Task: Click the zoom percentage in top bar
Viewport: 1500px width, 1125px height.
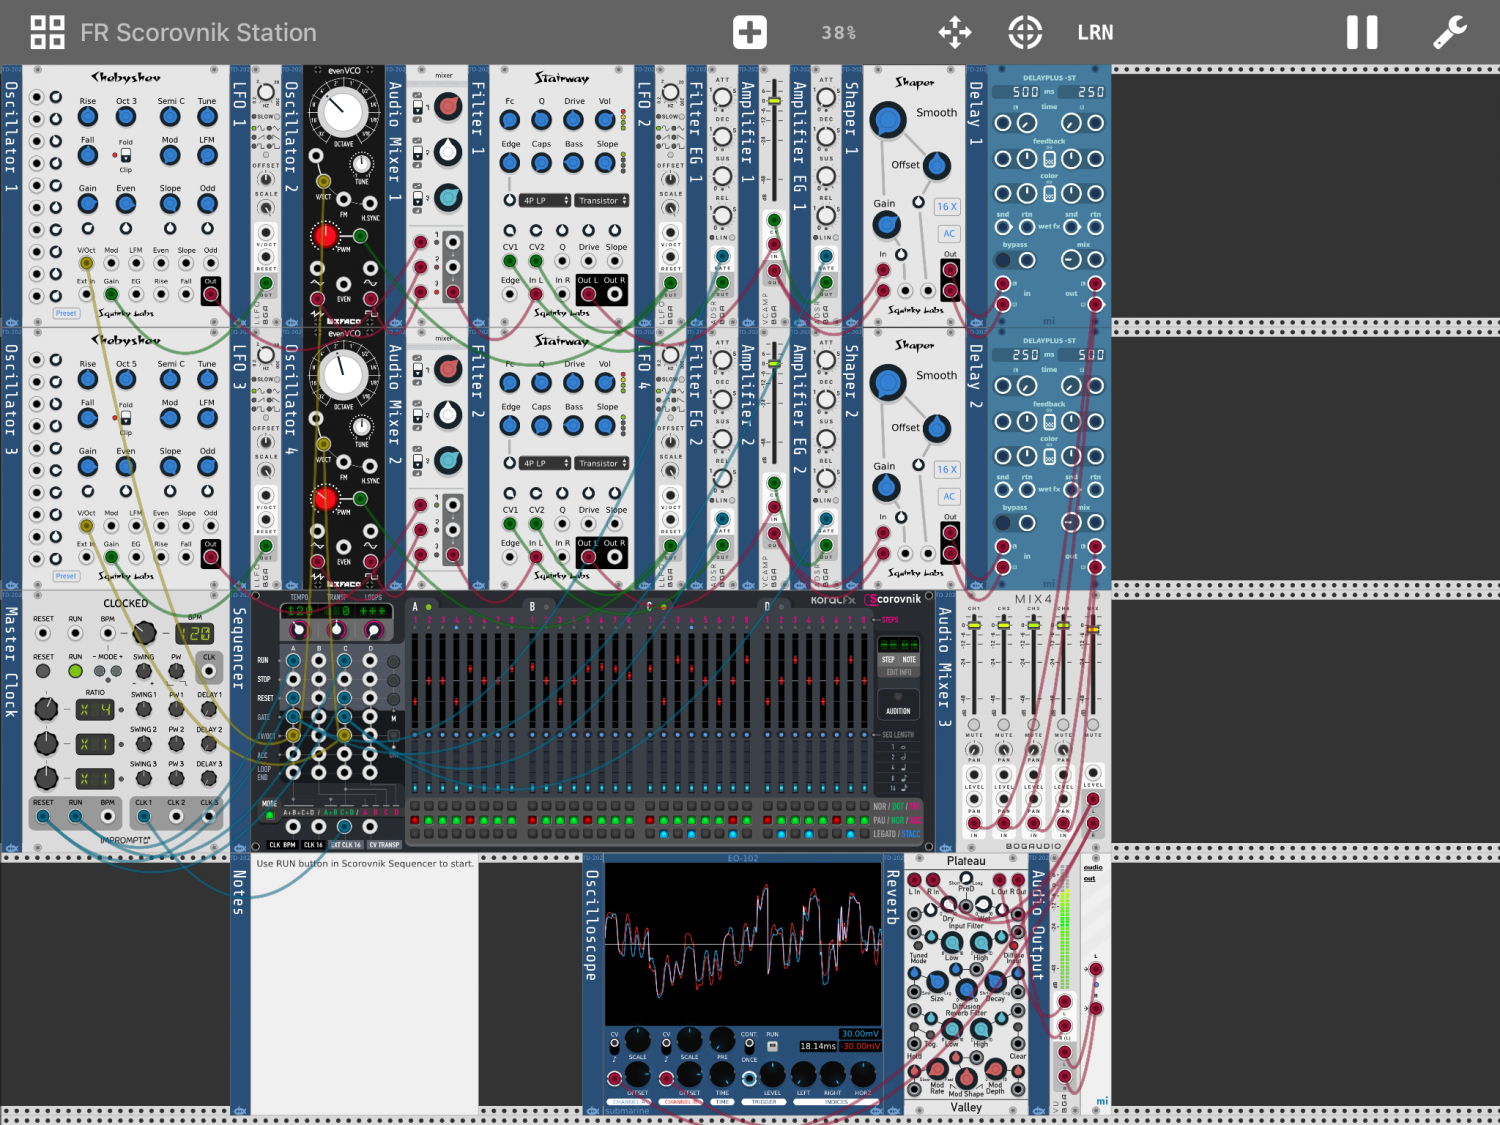Action: coord(839,32)
